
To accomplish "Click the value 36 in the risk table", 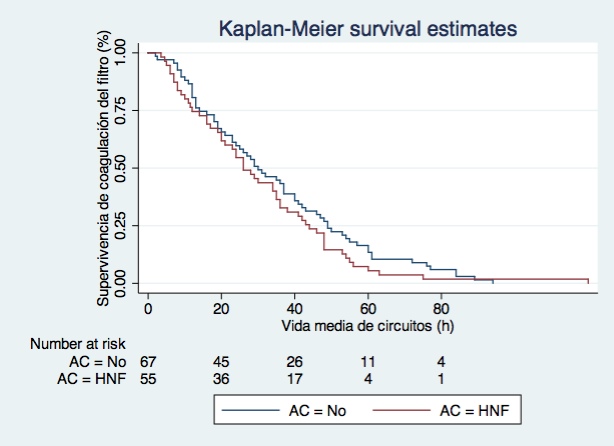I will pyautogui.click(x=221, y=378).
